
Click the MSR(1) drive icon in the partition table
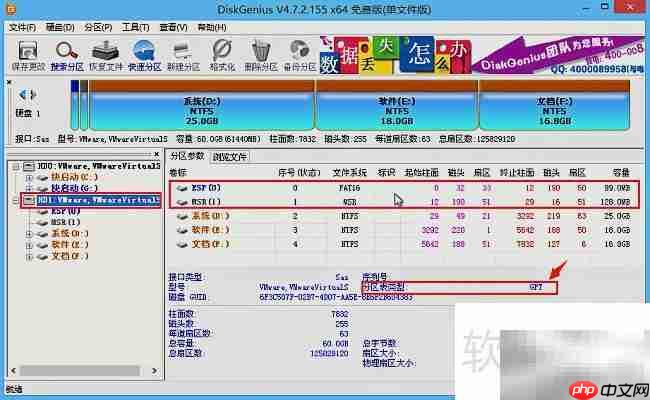(182, 202)
